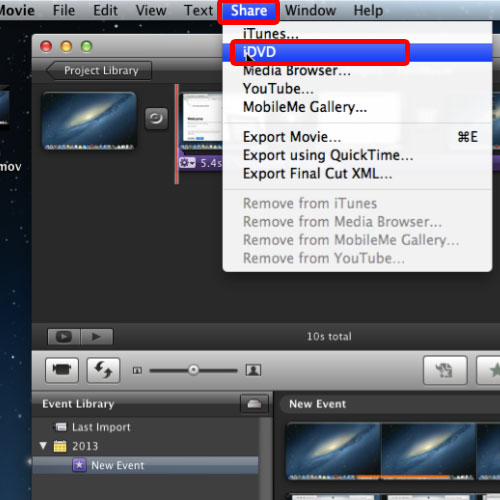
Task: Select Last Import in Event Library
Action: point(101,427)
